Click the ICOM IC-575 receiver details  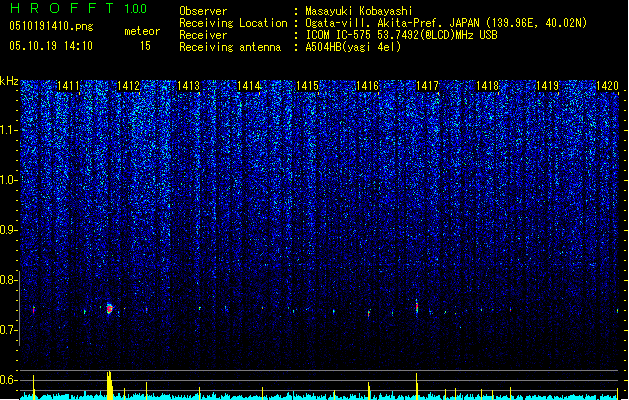(x=401, y=35)
